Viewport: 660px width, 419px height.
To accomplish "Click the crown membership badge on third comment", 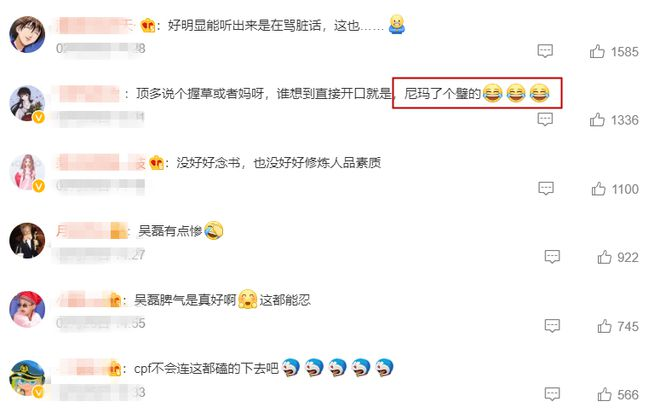I will (x=157, y=163).
